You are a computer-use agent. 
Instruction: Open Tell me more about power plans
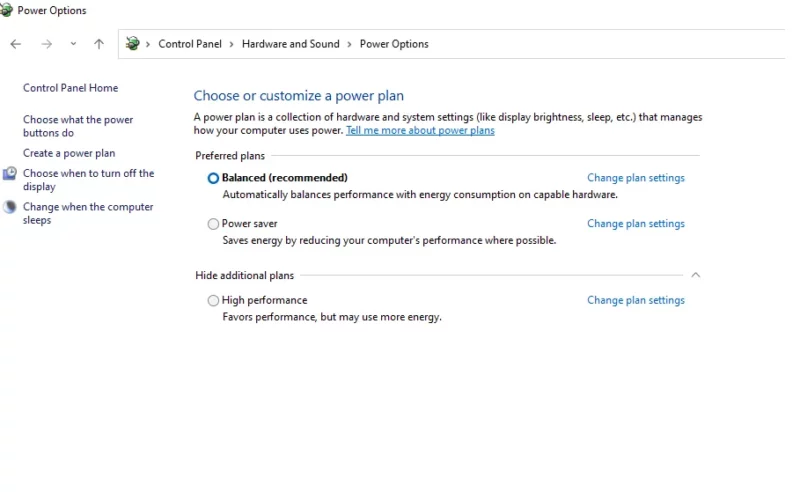[420, 131]
